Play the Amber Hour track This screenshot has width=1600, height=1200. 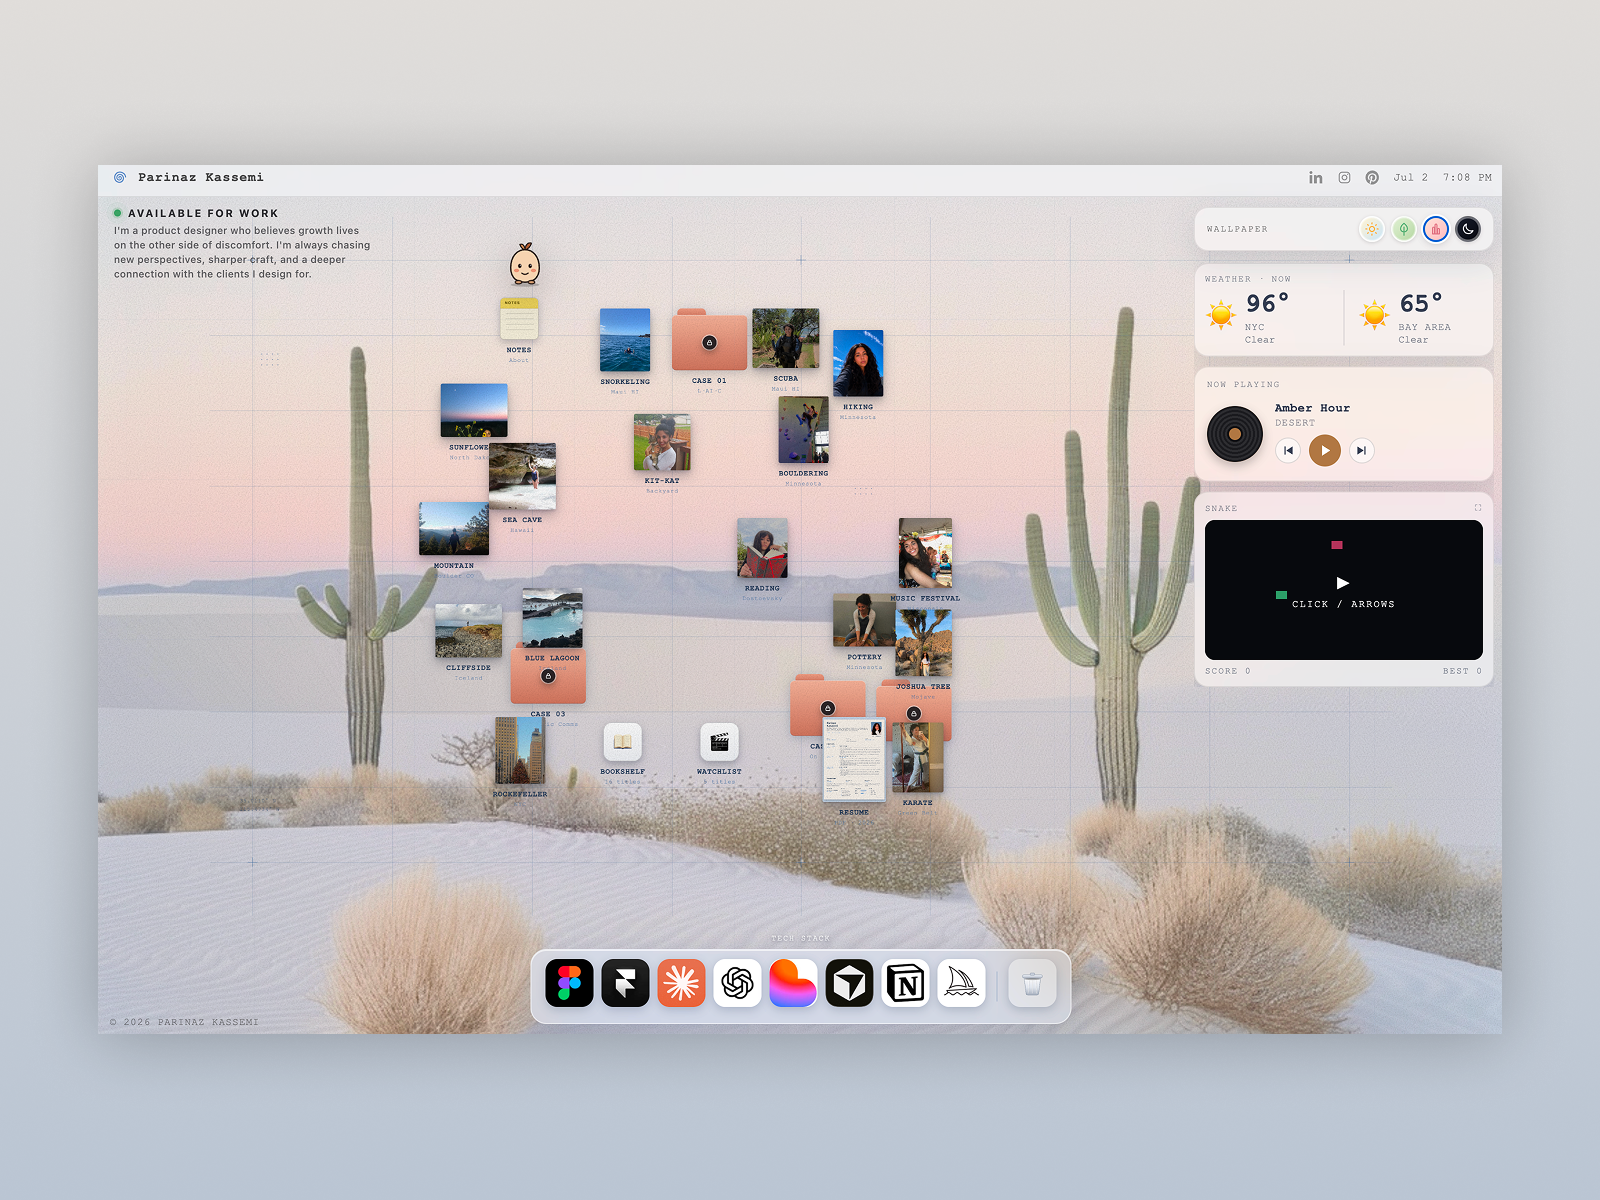pos(1325,450)
